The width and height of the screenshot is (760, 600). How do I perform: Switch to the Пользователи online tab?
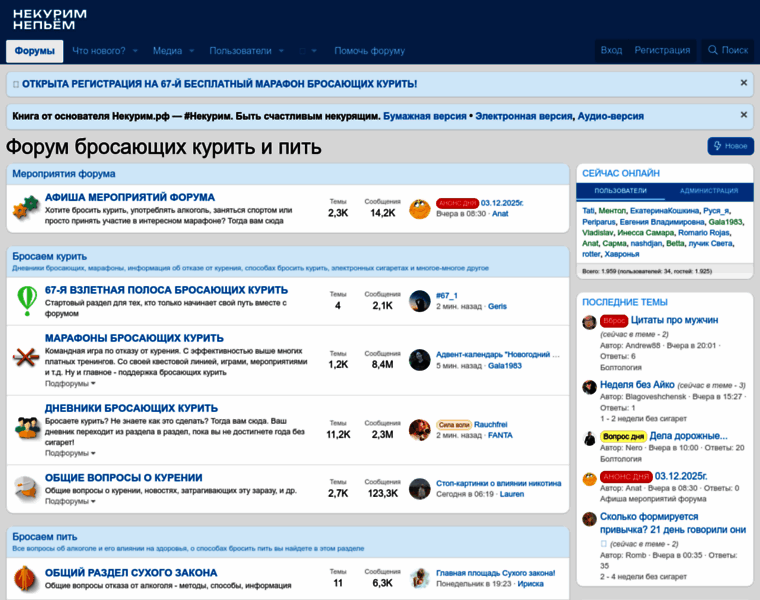click(x=620, y=191)
